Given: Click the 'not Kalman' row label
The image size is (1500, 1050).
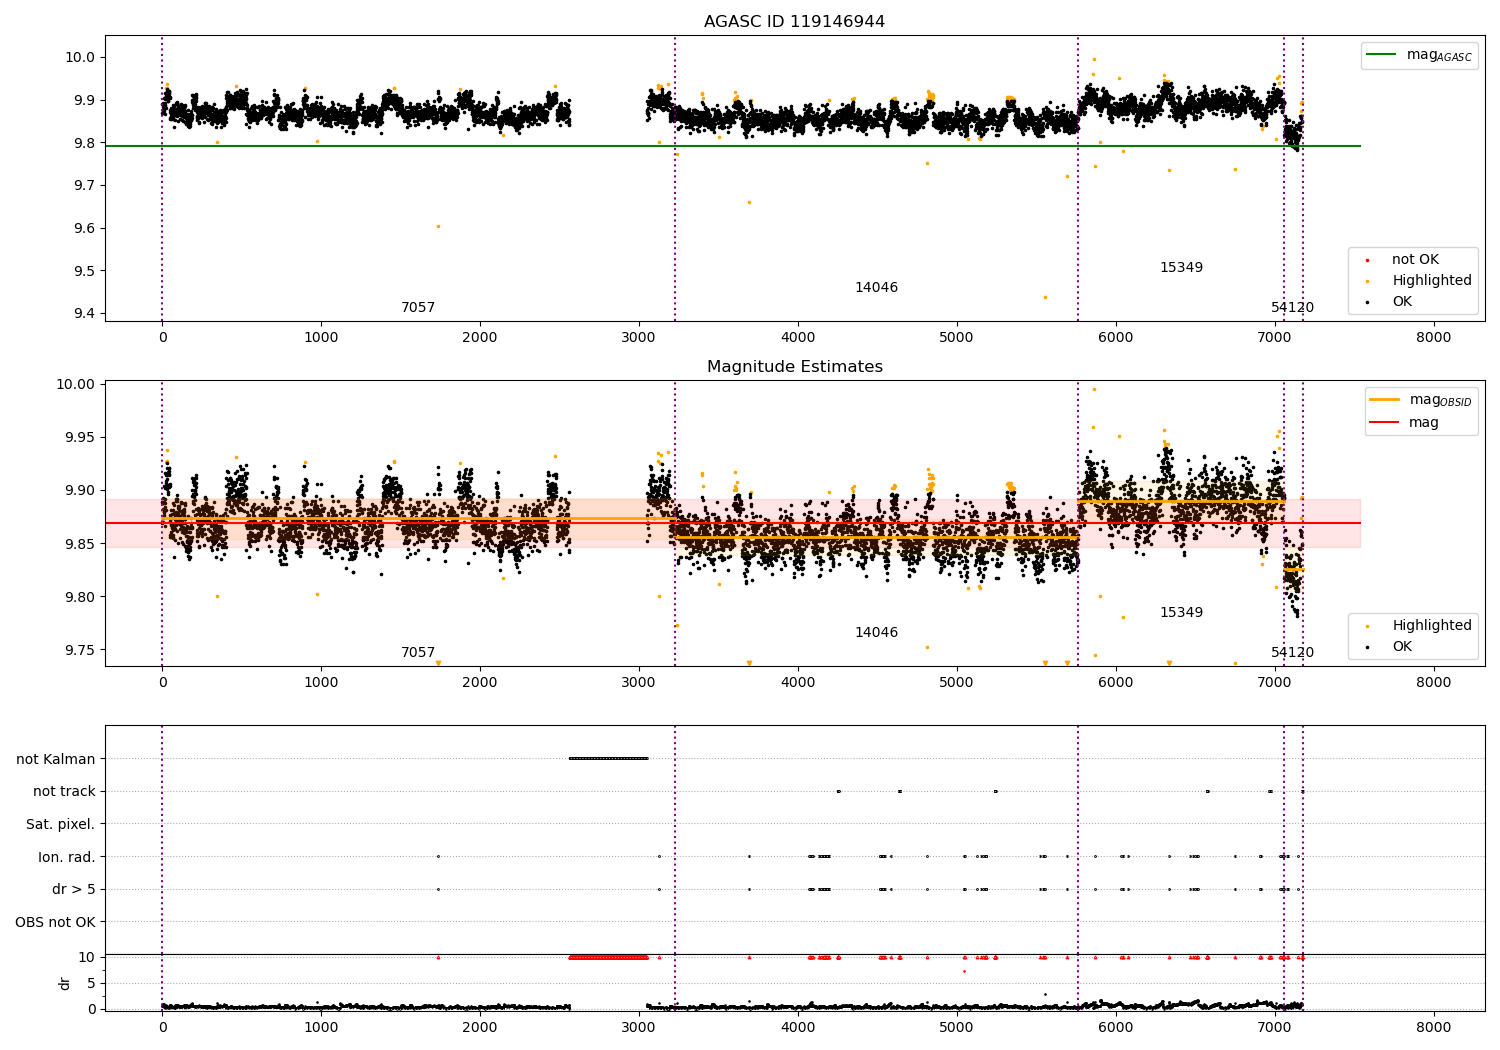Looking at the screenshot, I should (x=56, y=759).
